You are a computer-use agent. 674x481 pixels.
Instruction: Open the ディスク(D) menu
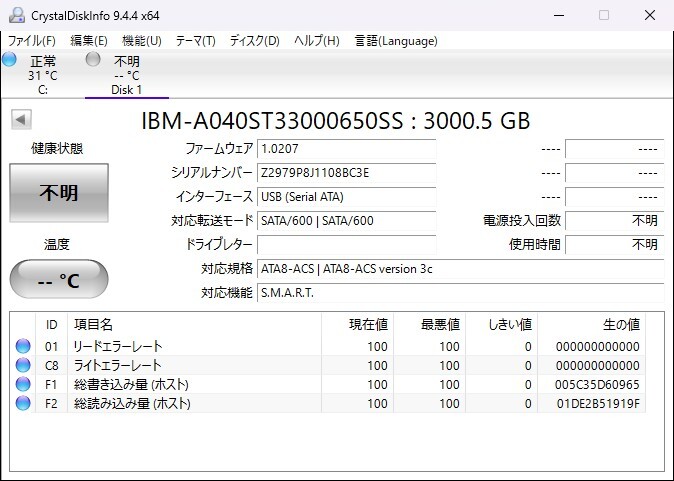[254, 41]
